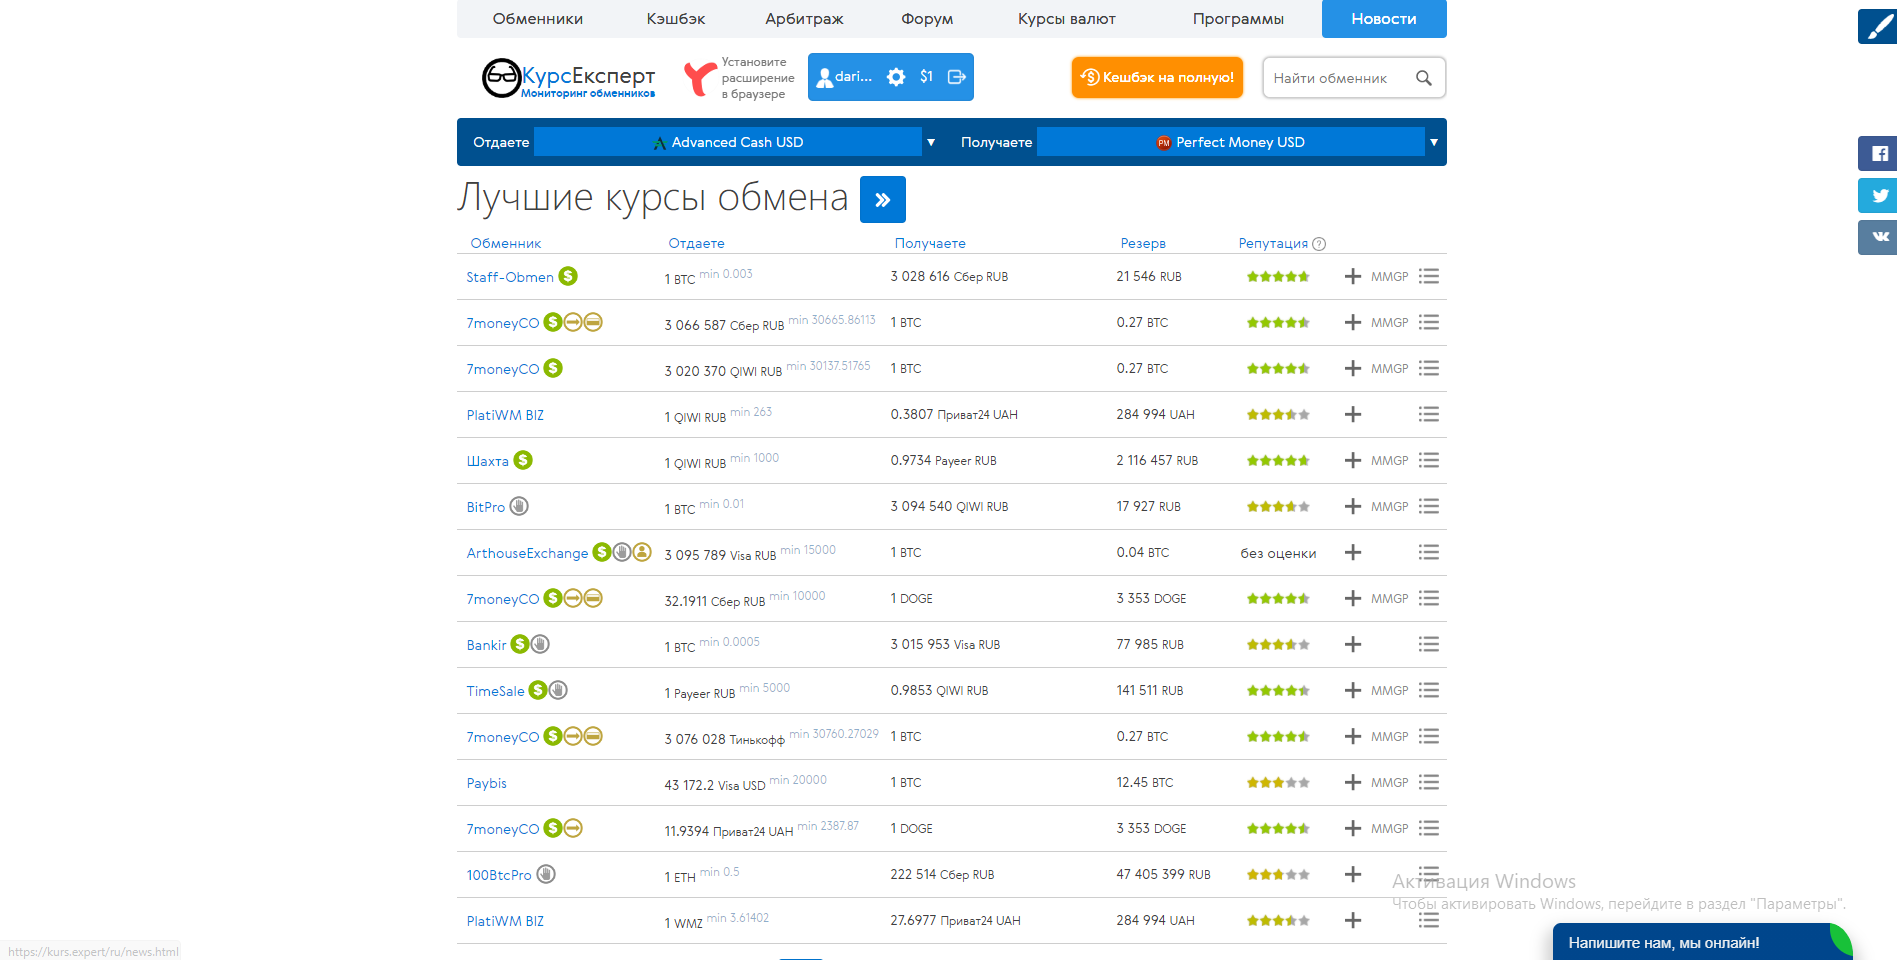Expand plus icon in Bankir row

1353,644
